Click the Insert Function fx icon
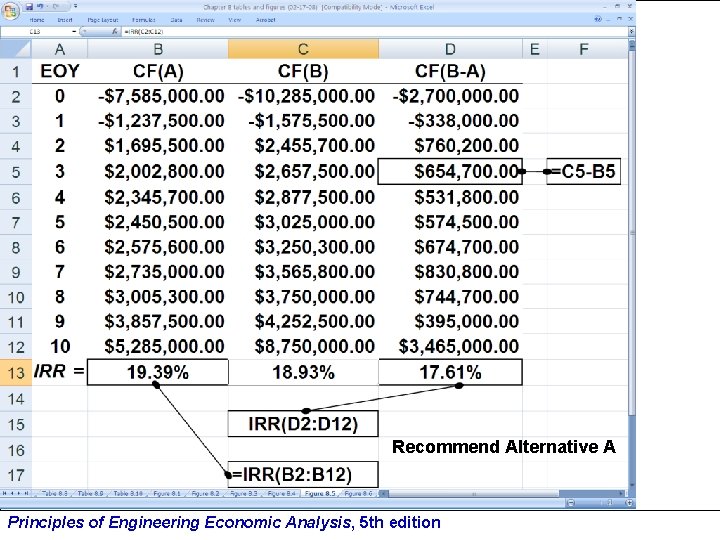Image resolution: width=720 pixels, height=540 pixels. pos(114,31)
